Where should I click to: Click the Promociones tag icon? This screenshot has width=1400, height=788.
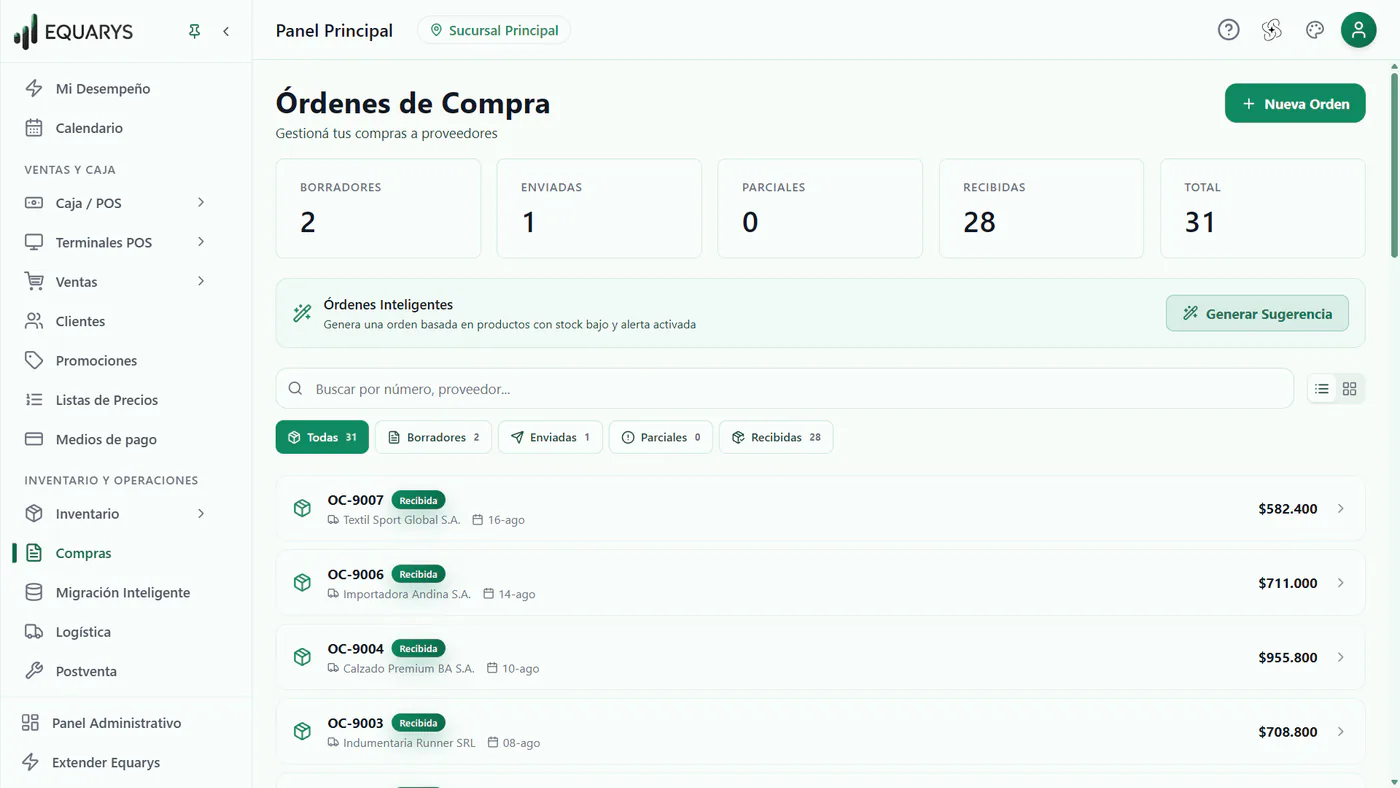(34, 360)
